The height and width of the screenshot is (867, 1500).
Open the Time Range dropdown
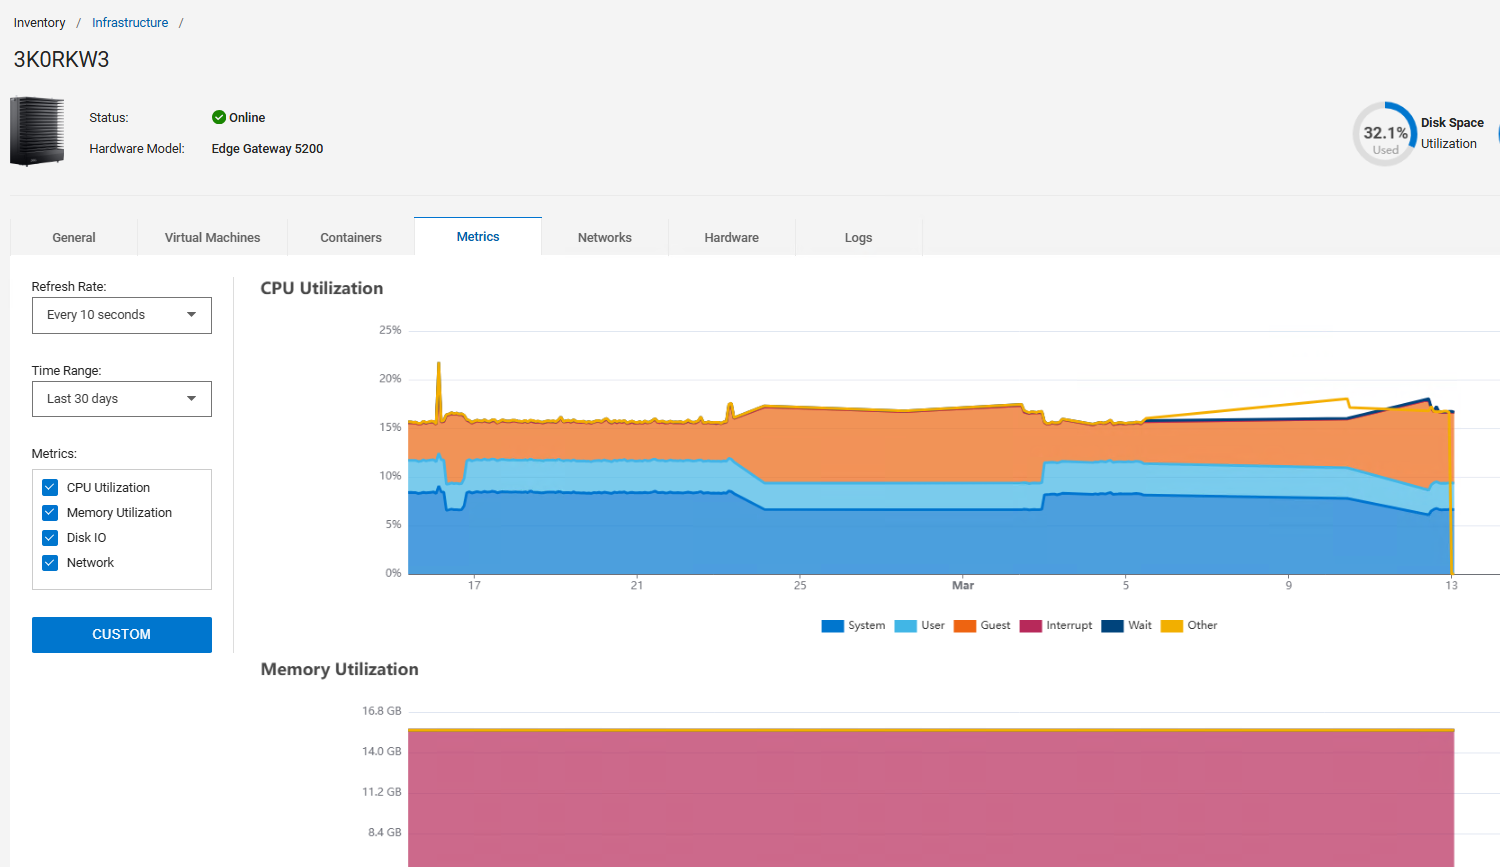pos(121,399)
